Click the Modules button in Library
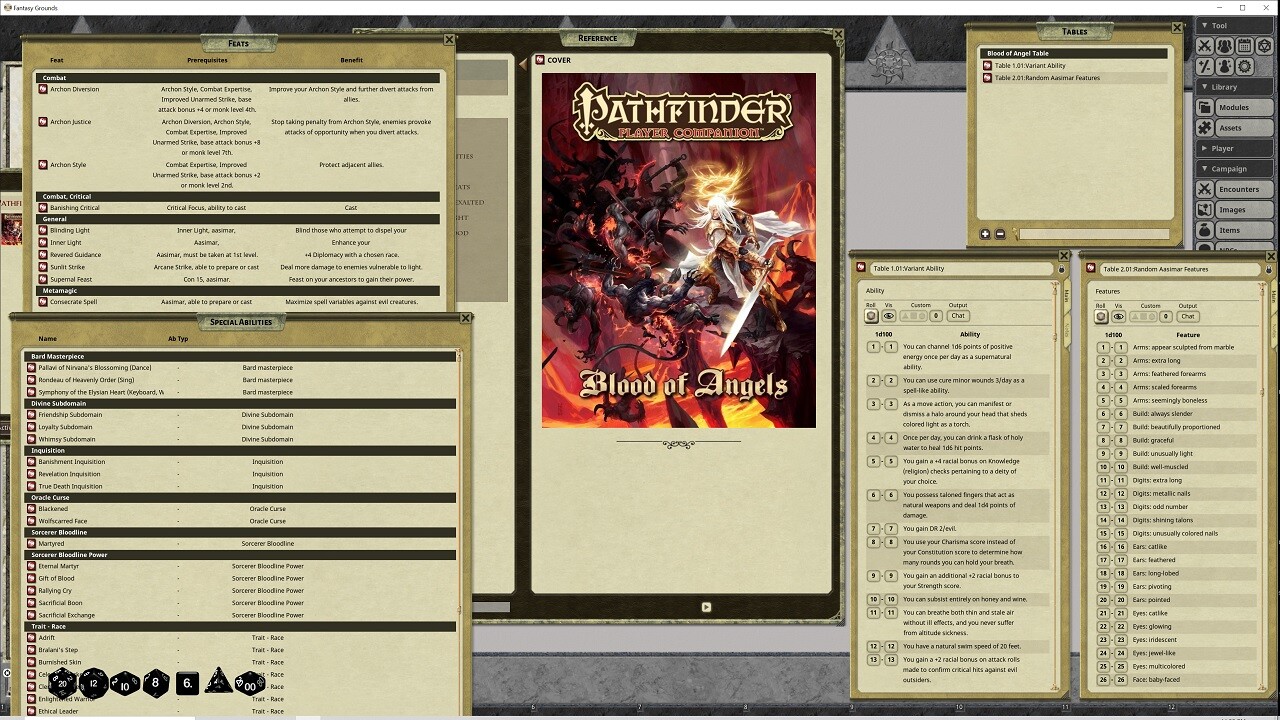This screenshot has width=1280, height=720. [x=1234, y=107]
